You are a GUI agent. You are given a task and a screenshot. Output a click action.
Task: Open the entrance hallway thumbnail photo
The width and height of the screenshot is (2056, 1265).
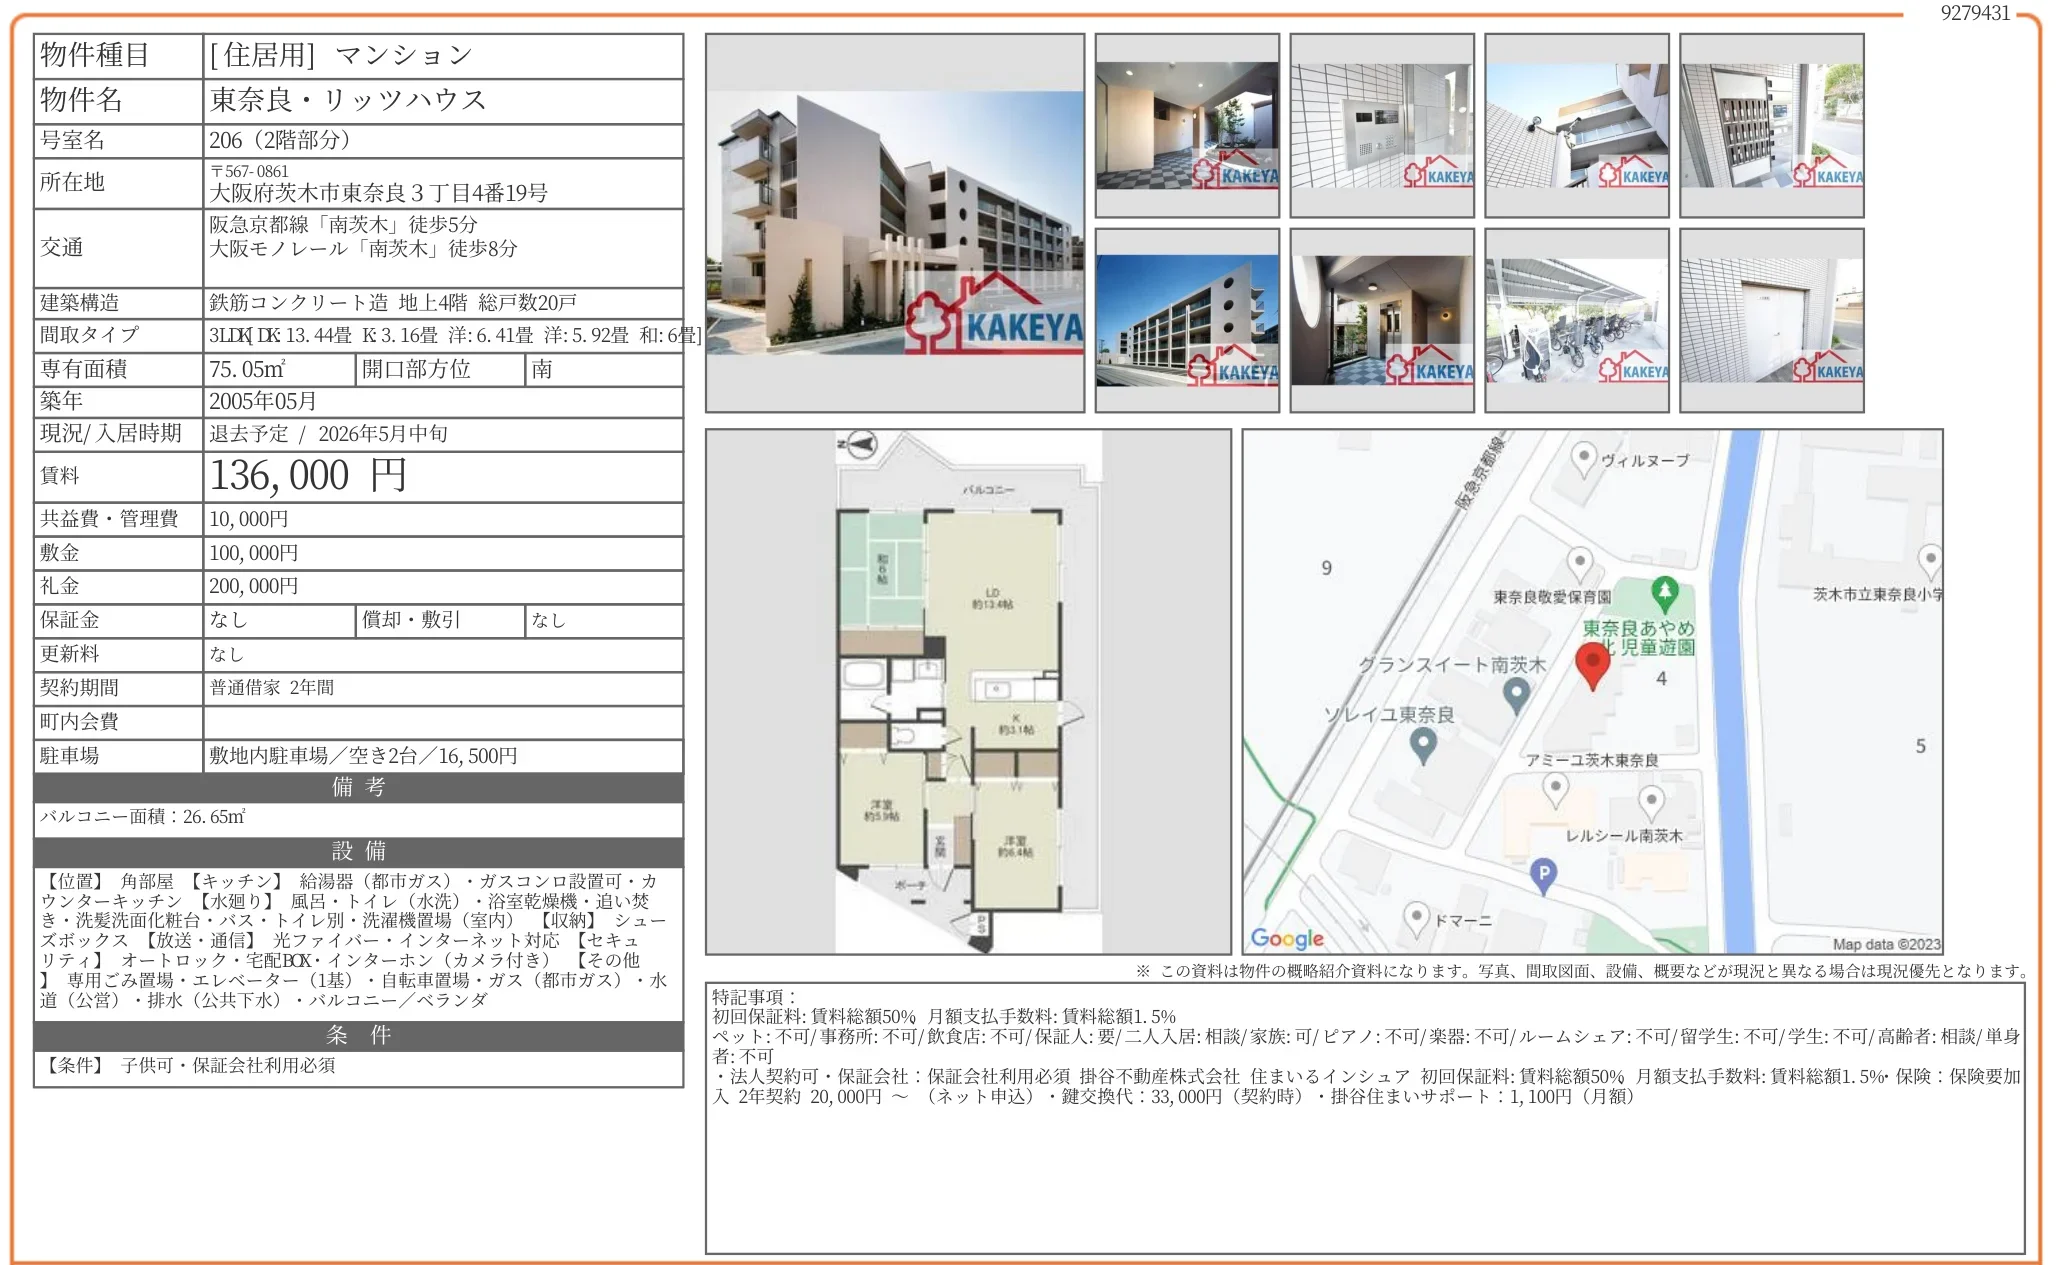(x=1187, y=125)
